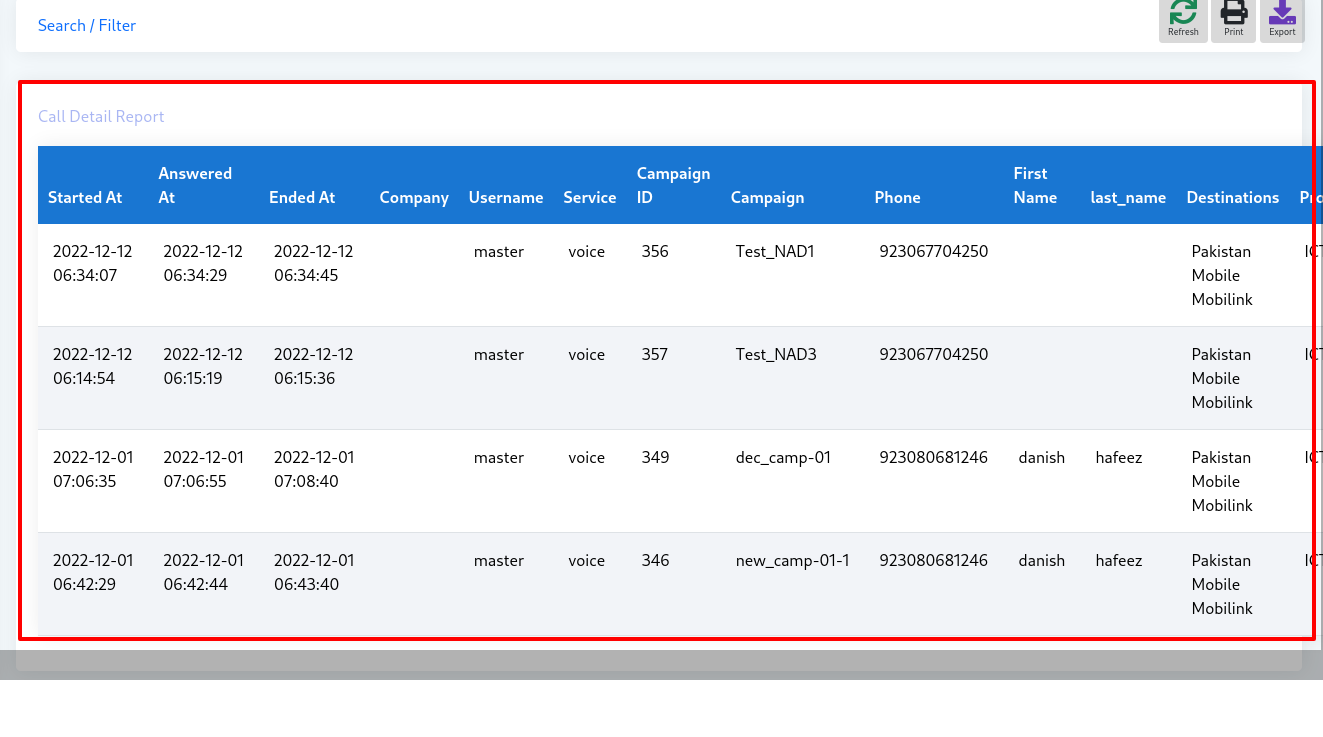Select ended time 2022-12-01 07:08:40
The image size is (1323, 737).
[314, 469]
